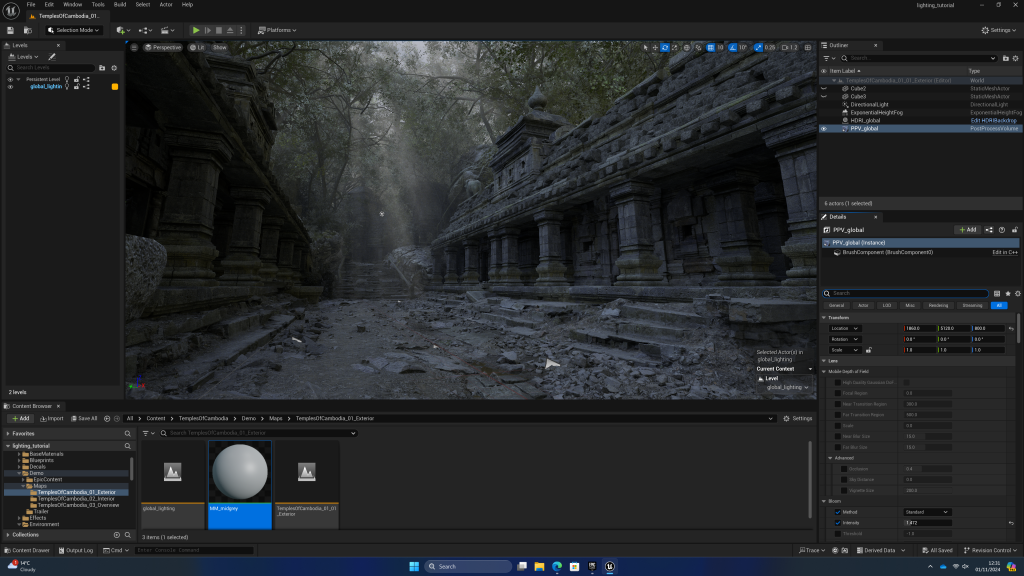Viewport: 1024px width, 576px height.
Task: Collapse the Bloom section in Details
Action: pyautogui.click(x=824, y=501)
